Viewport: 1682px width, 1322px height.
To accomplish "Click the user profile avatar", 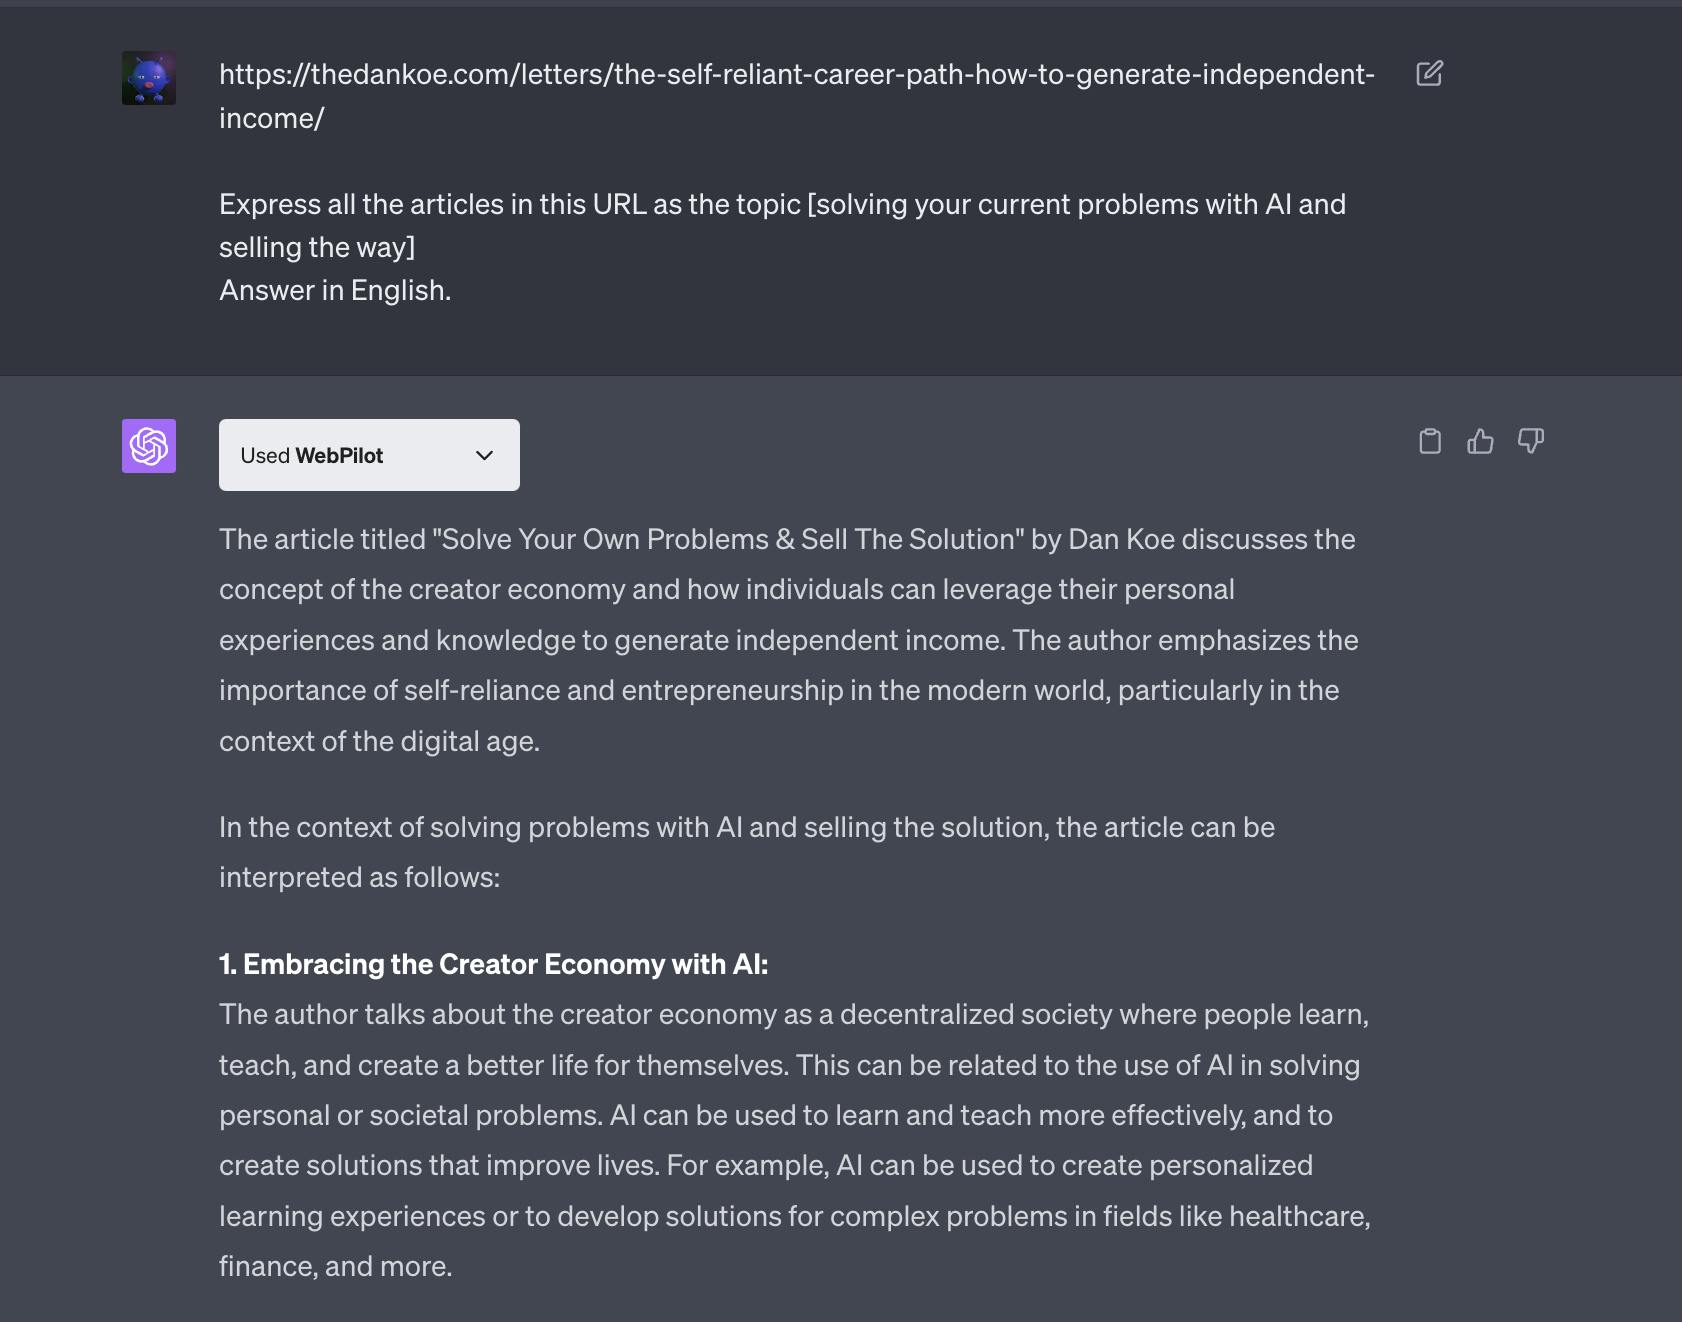I will 149,78.
